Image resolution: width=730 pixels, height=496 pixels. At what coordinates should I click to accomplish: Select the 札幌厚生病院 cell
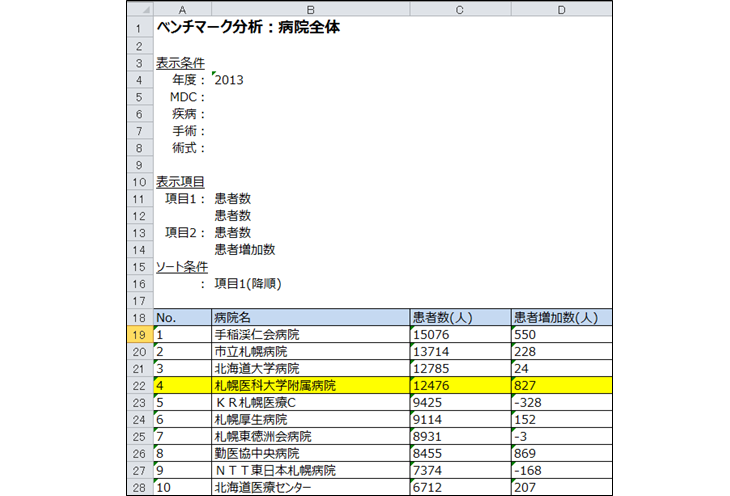pyautogui.click(x=311, y=420)
